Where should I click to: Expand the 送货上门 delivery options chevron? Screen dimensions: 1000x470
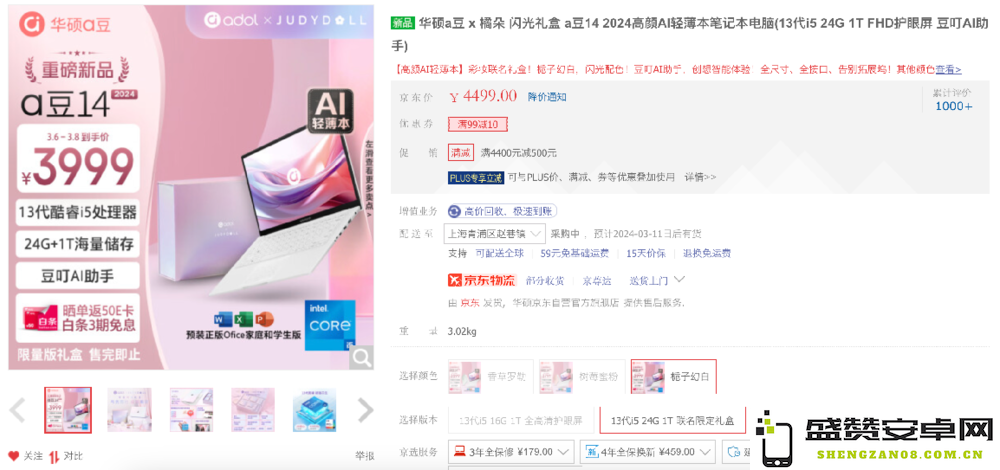click(679, 279)
